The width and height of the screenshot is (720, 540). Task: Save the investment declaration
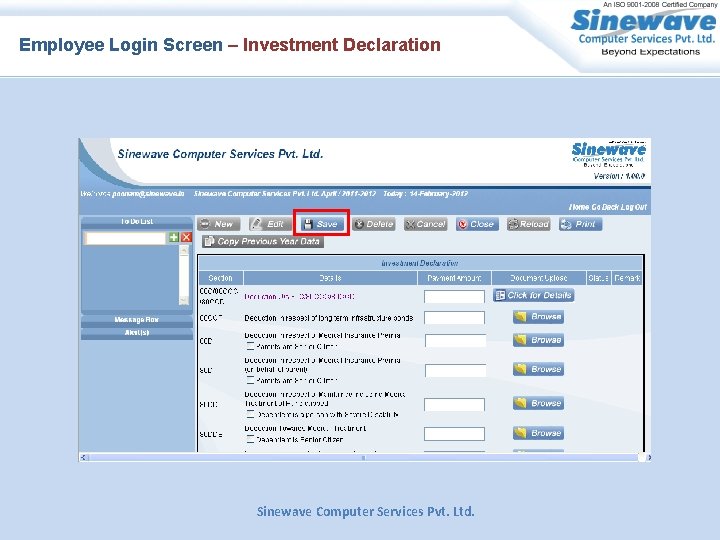pos(321,224)
